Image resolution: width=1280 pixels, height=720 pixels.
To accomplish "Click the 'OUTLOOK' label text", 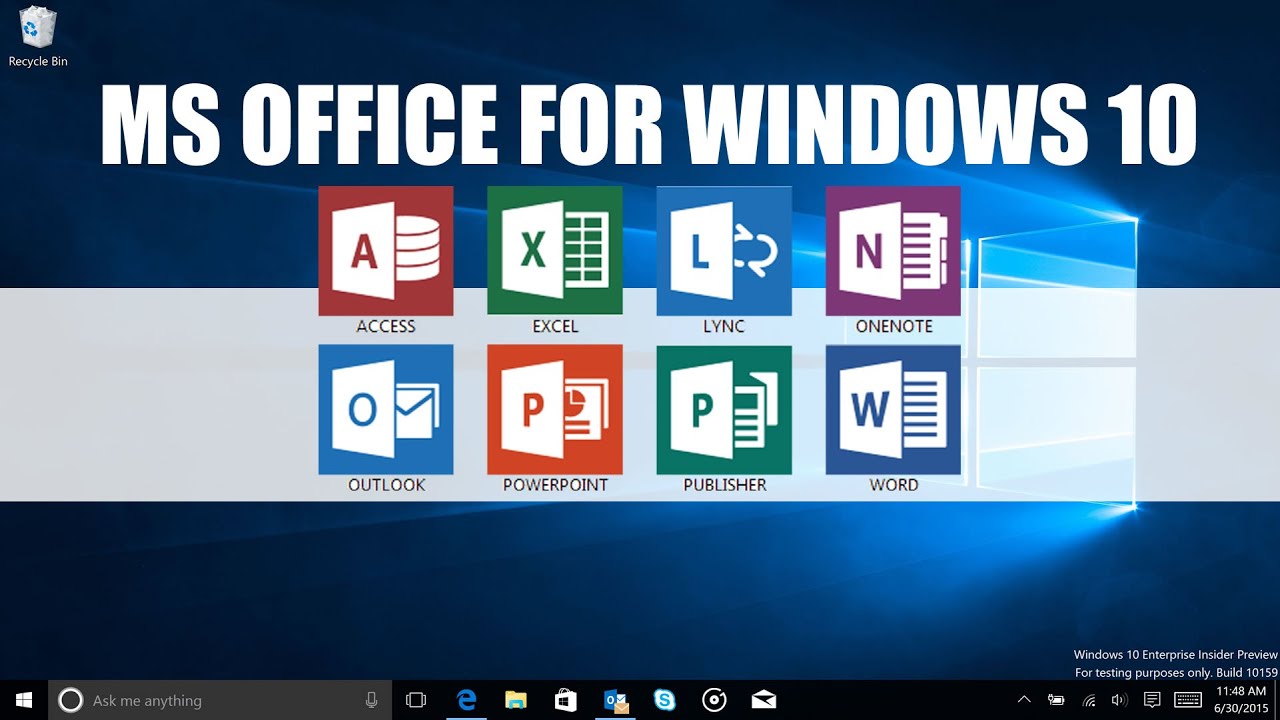I will point(386,485).
